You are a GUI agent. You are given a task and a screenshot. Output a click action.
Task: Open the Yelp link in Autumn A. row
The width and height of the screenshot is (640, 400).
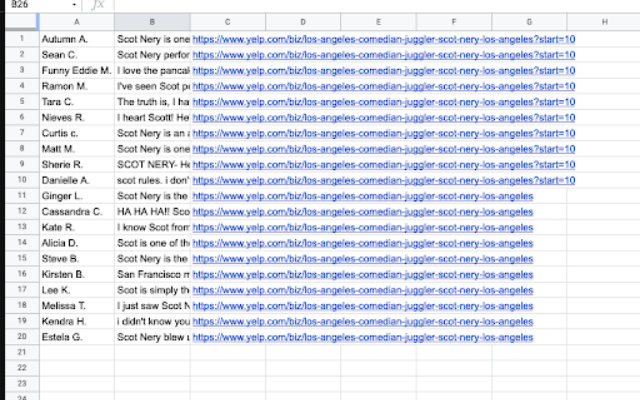[383, 39]
